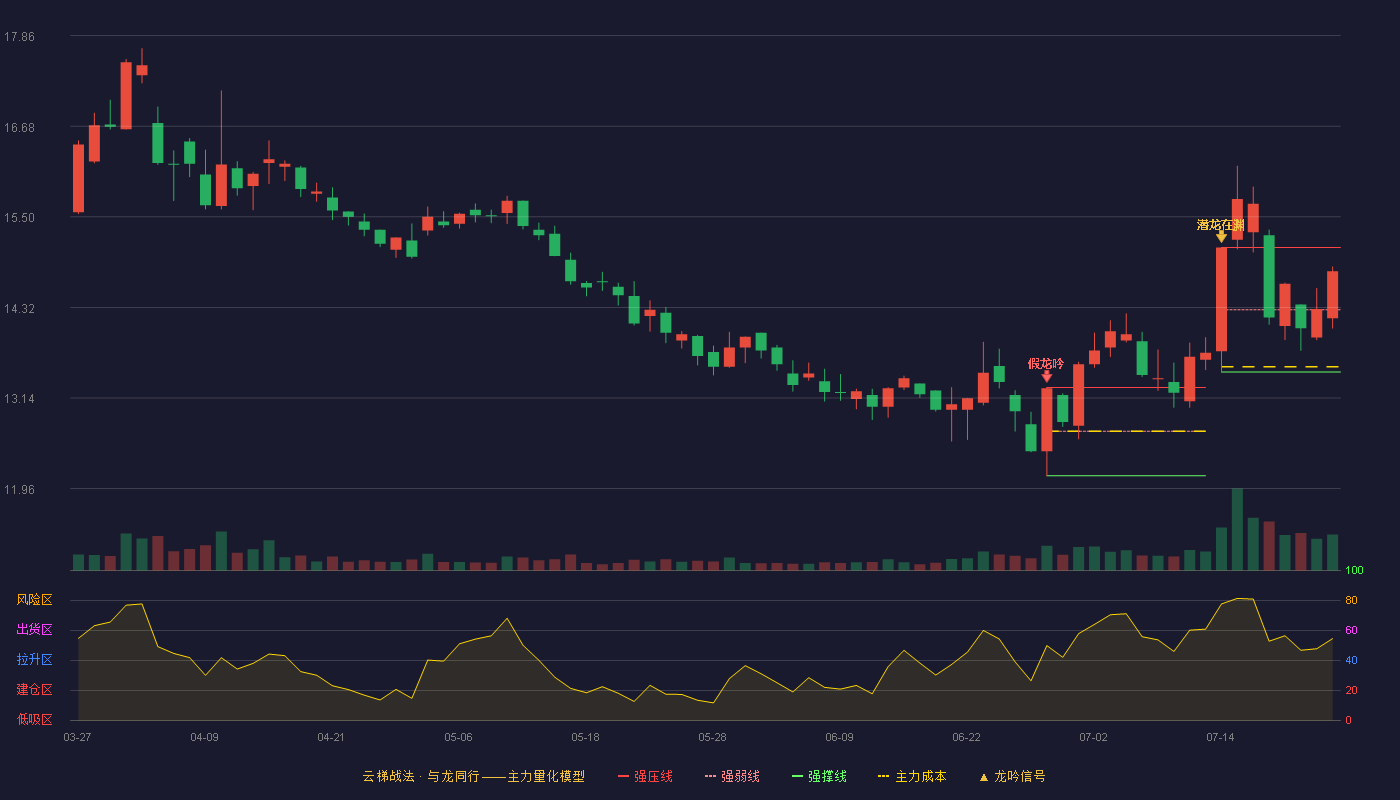Toggle the 强压线 legend entry
The height and width of the screenshot is (800, 1400).
tap(645, 776)
